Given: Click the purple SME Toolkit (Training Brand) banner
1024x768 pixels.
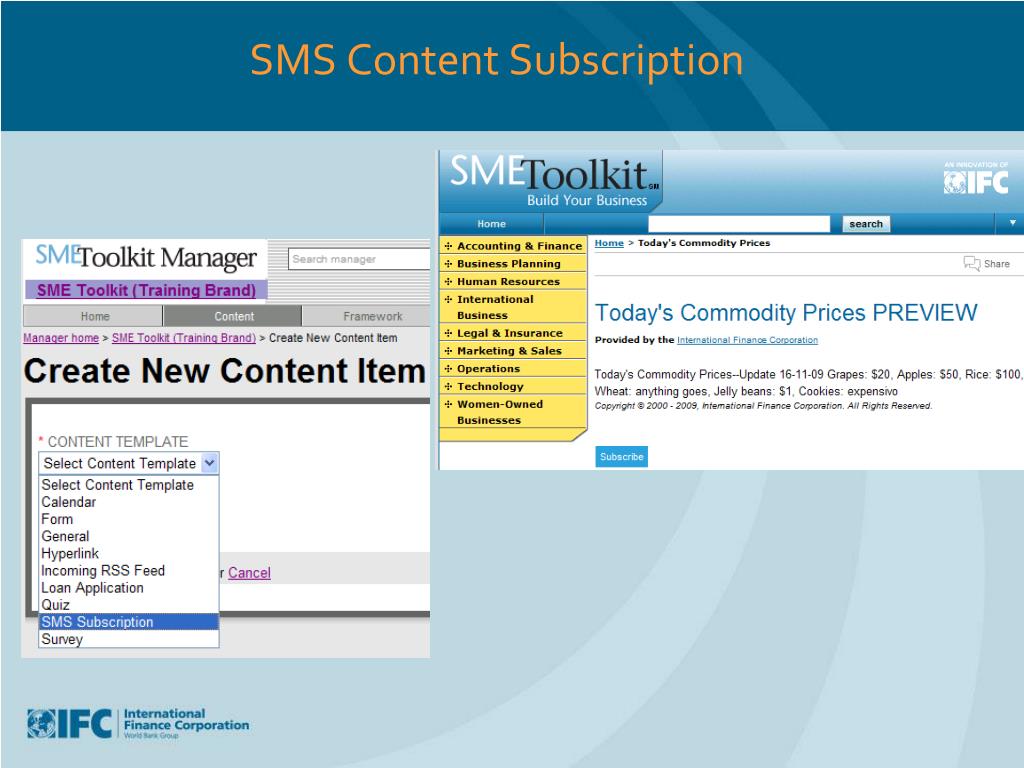Looking at the screenshot, I should [146, 290].
